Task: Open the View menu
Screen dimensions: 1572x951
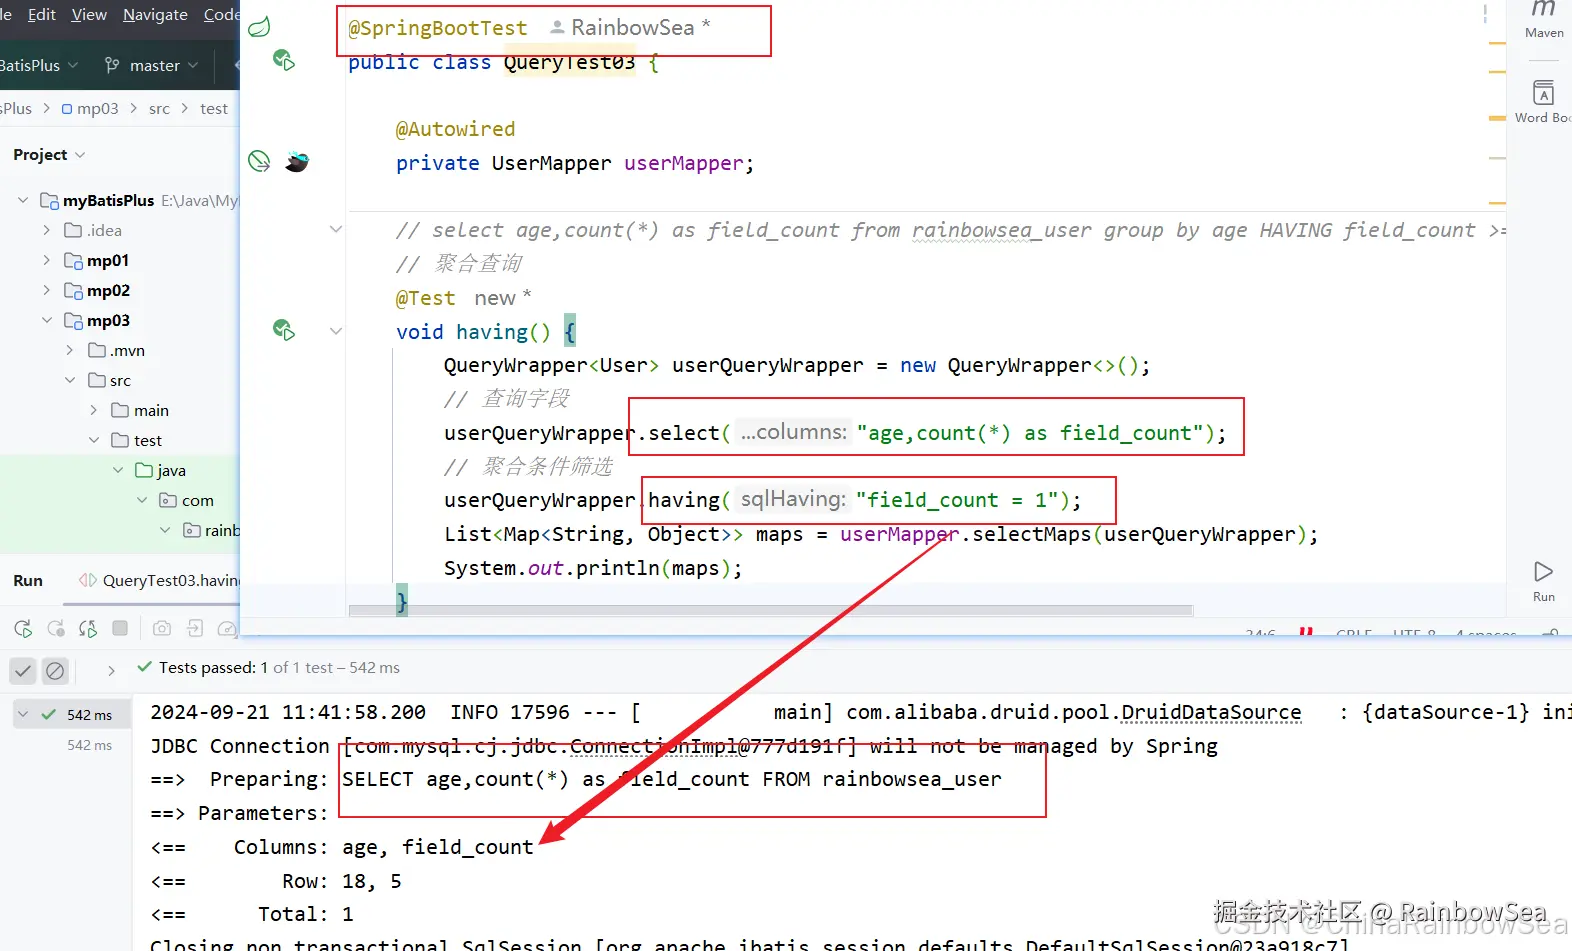Action: coord(89,14)
